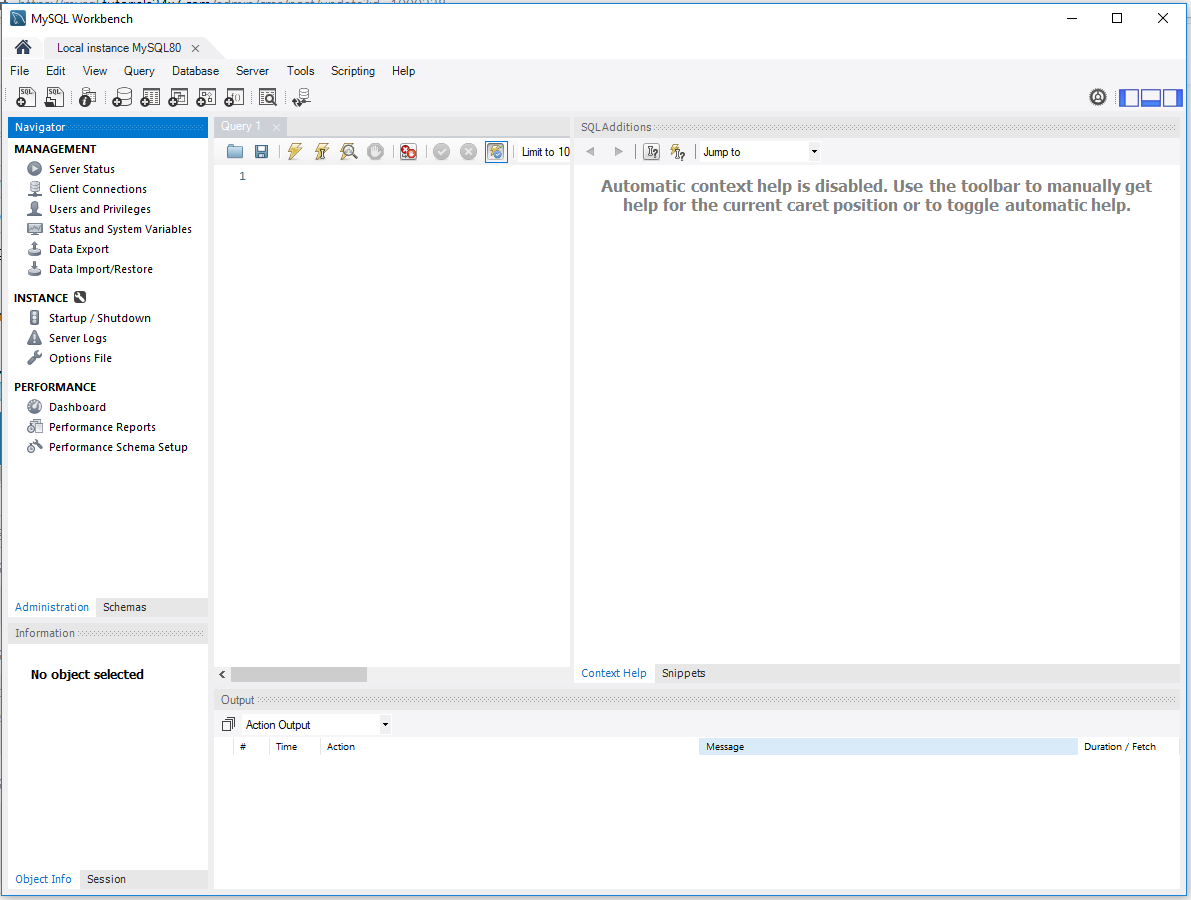Get context help for caret position

tap(652, 152)
